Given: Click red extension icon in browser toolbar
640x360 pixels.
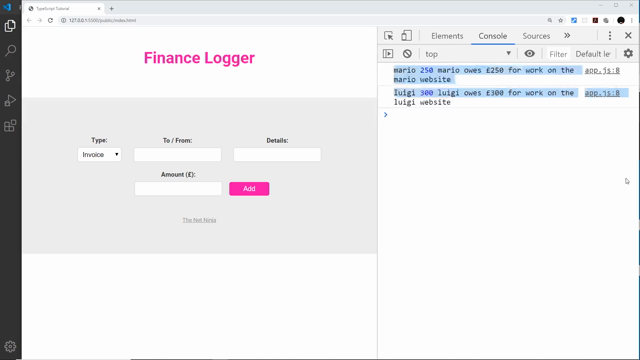Looking at the screenshot, I should [595, 20].
